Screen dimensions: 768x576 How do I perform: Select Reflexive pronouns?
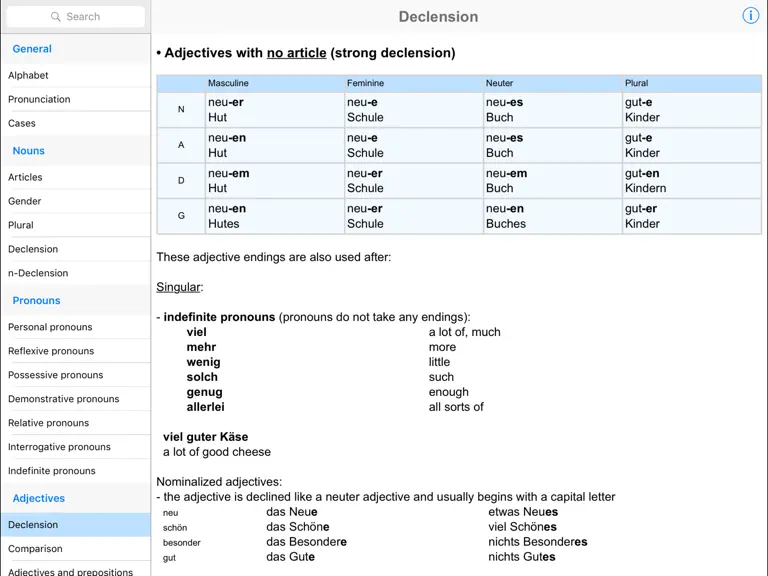point(75,351)
